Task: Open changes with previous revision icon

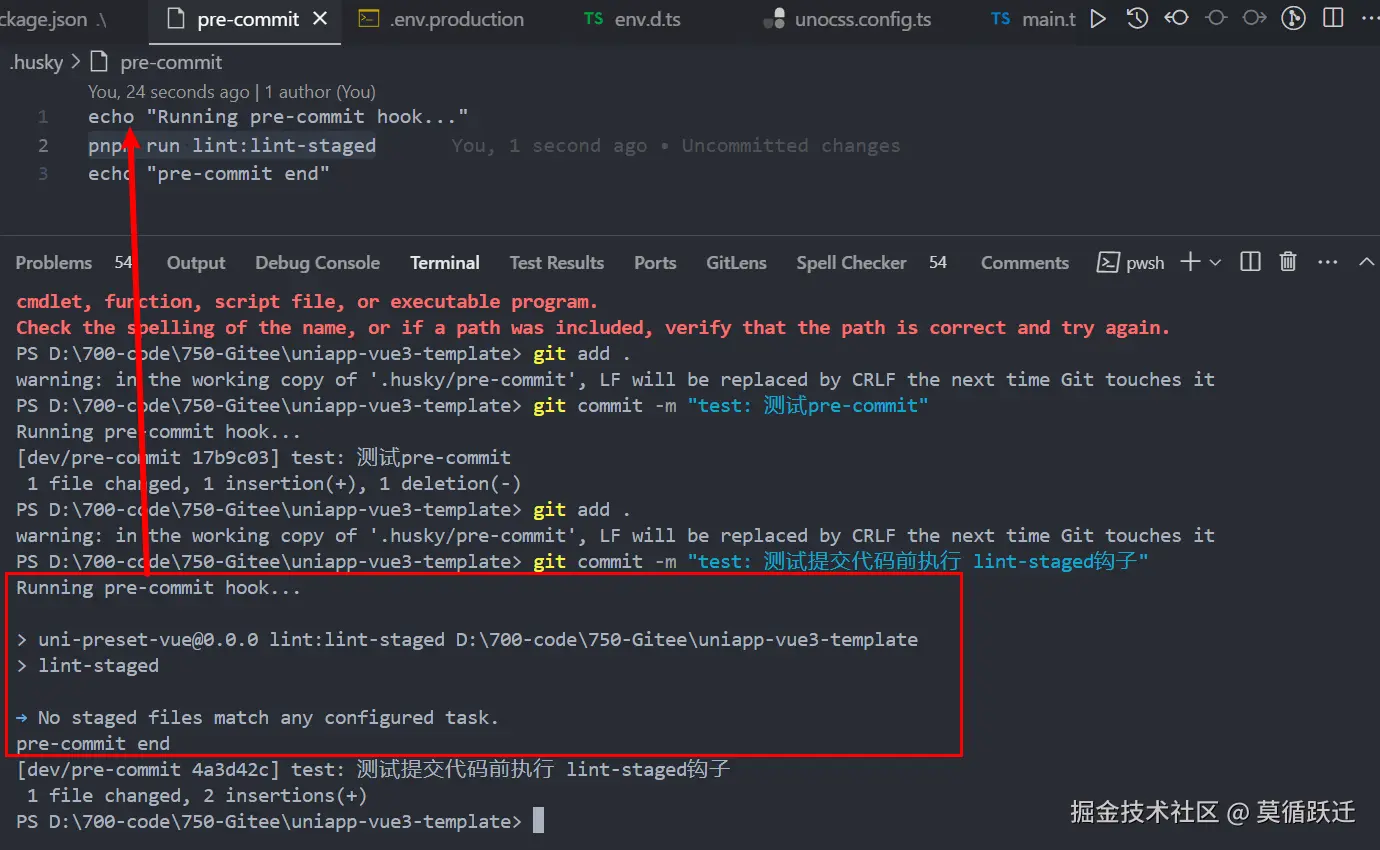Action: (1176, 18)
